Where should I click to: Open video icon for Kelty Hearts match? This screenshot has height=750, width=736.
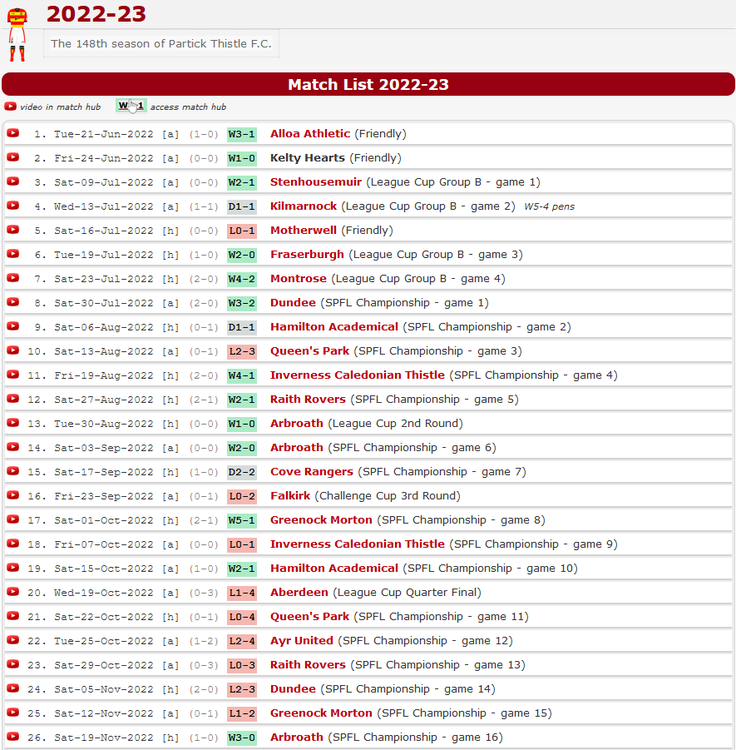(x=13, y=157)
